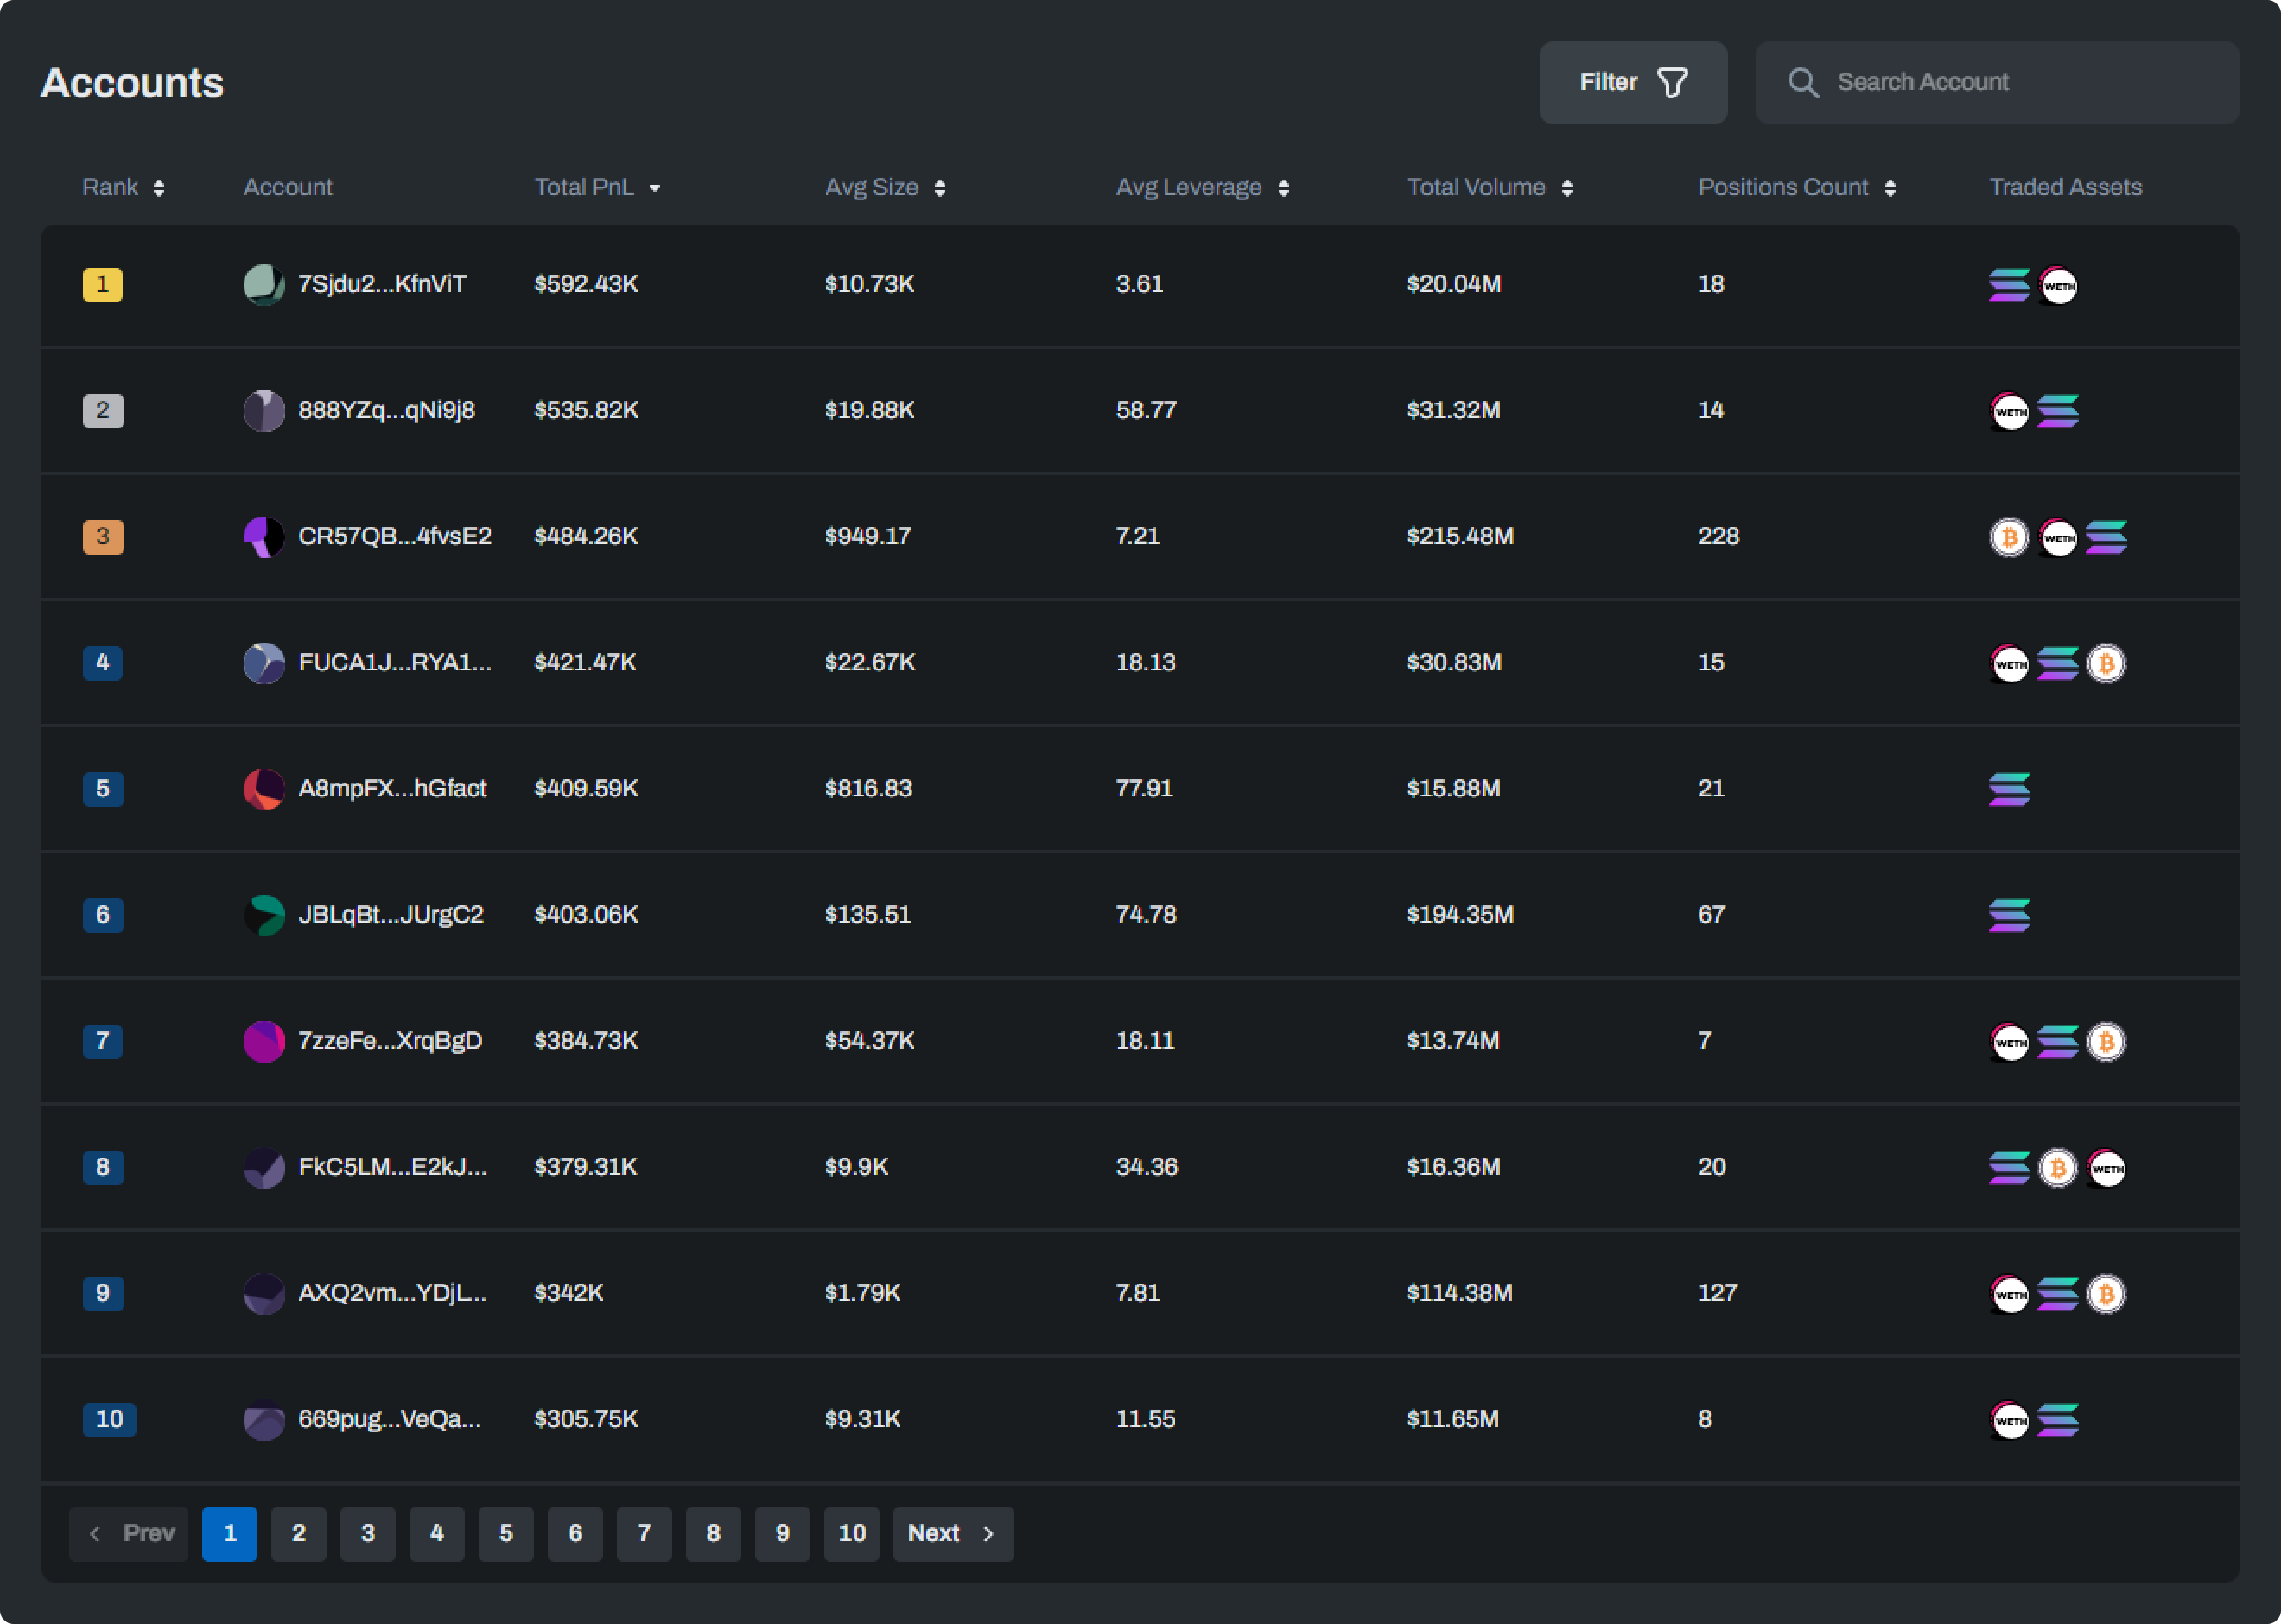The height and width of the screenshot is (1624, 2281).
Task: Click the avatar of account 7zzeFe...XrqBgD
Action: 264,1041
